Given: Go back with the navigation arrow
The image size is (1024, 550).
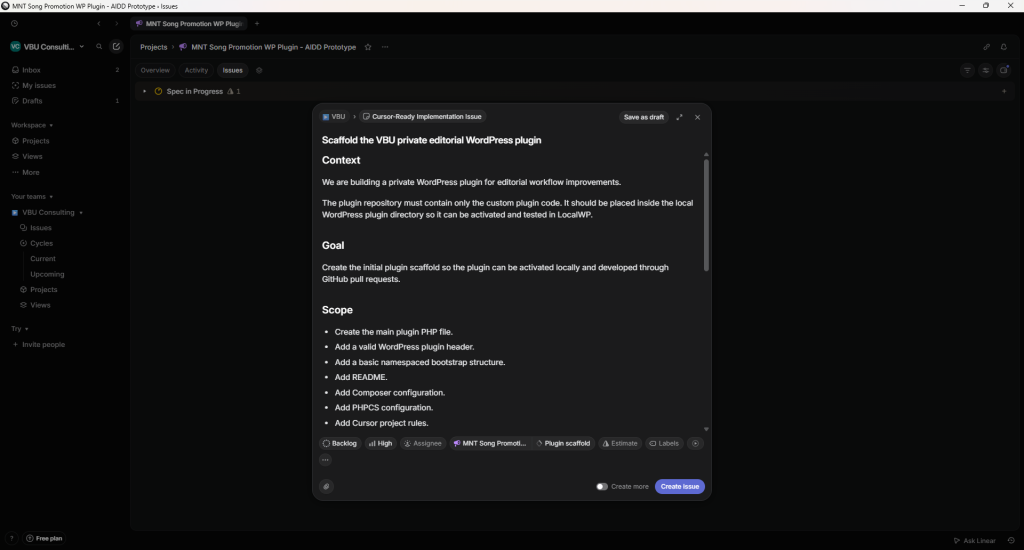Looking at the screenshot, I should click(x=99, y=24).
